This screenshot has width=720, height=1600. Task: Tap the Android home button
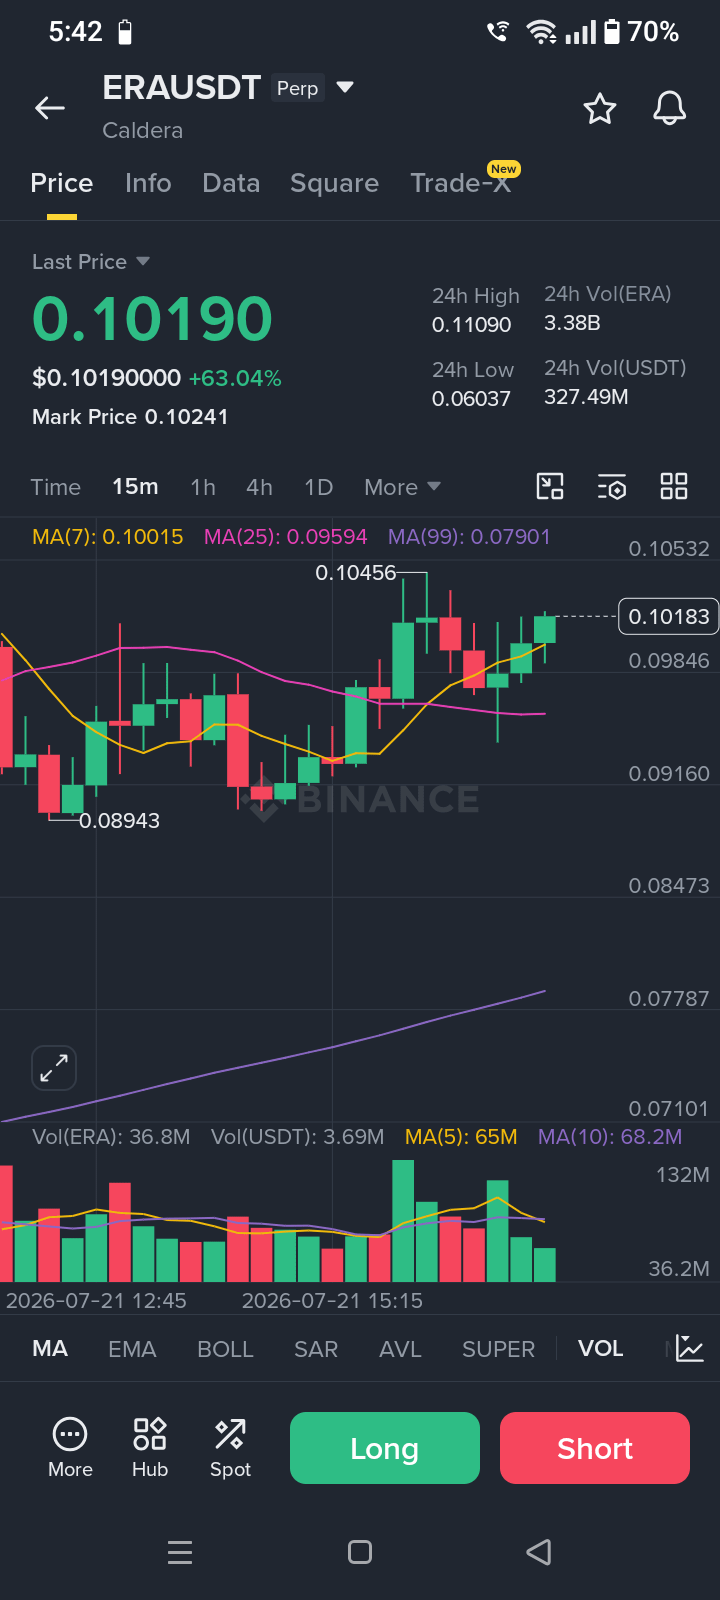pyautogui.click(x=360, y=1552)
